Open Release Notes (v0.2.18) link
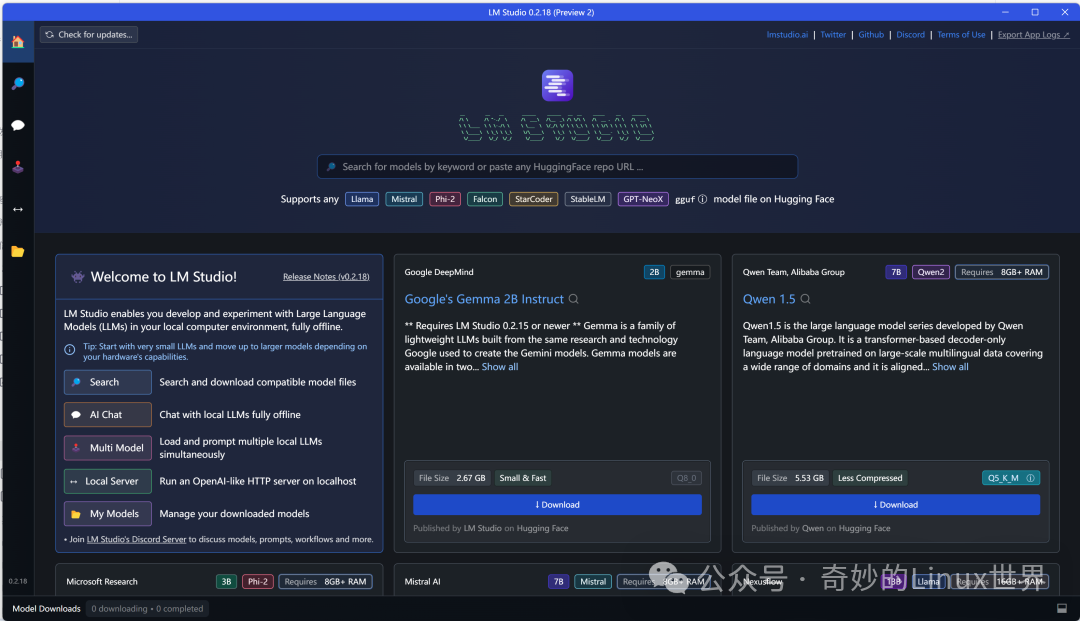Viewport: 1080px width, 621px height. 326,277
